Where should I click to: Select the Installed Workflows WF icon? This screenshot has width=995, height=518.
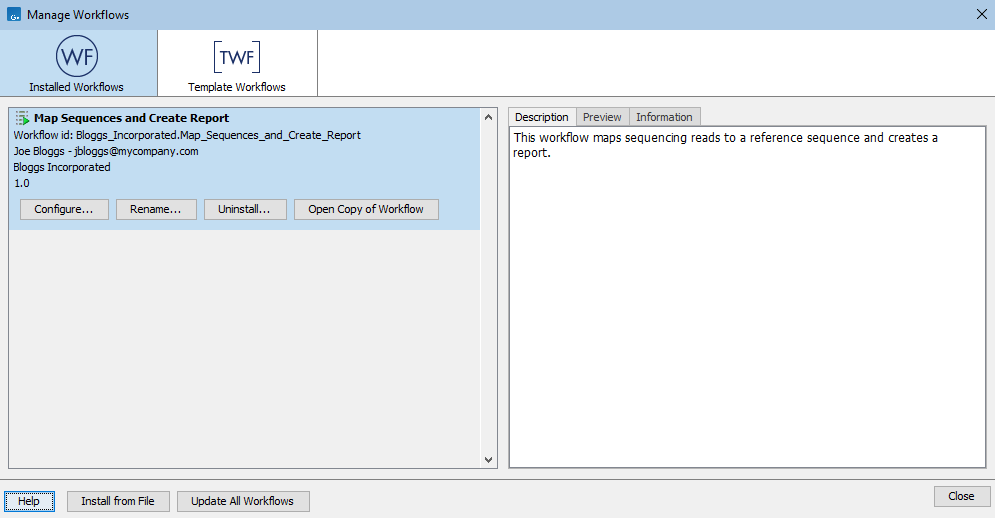click(77, 56)
